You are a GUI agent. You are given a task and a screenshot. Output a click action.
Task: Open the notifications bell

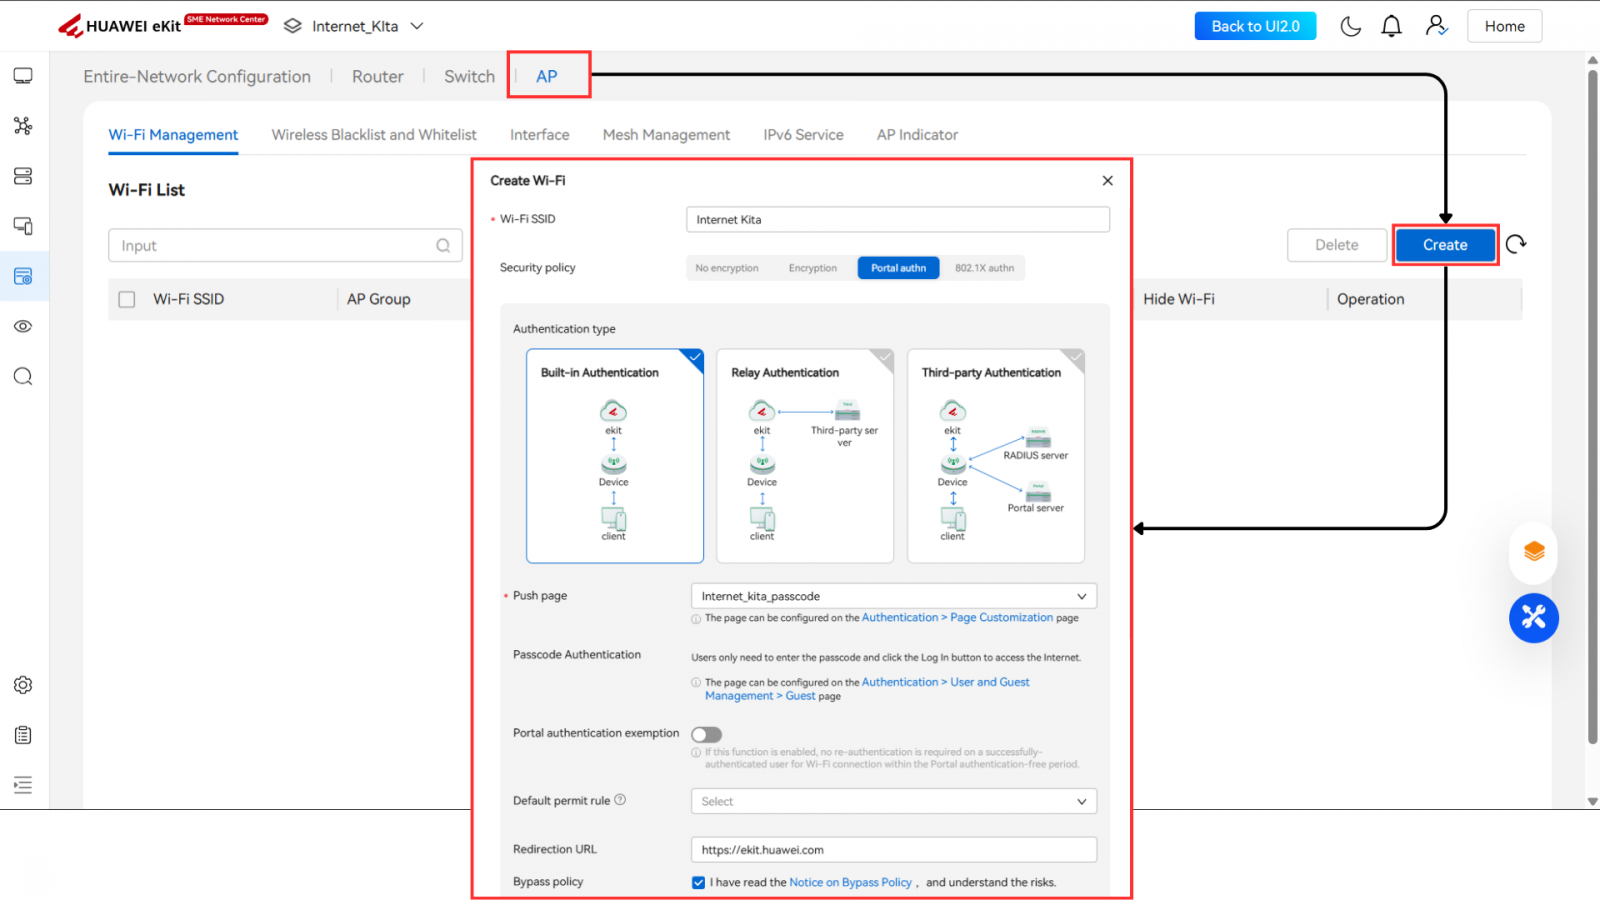(1391, 26)
